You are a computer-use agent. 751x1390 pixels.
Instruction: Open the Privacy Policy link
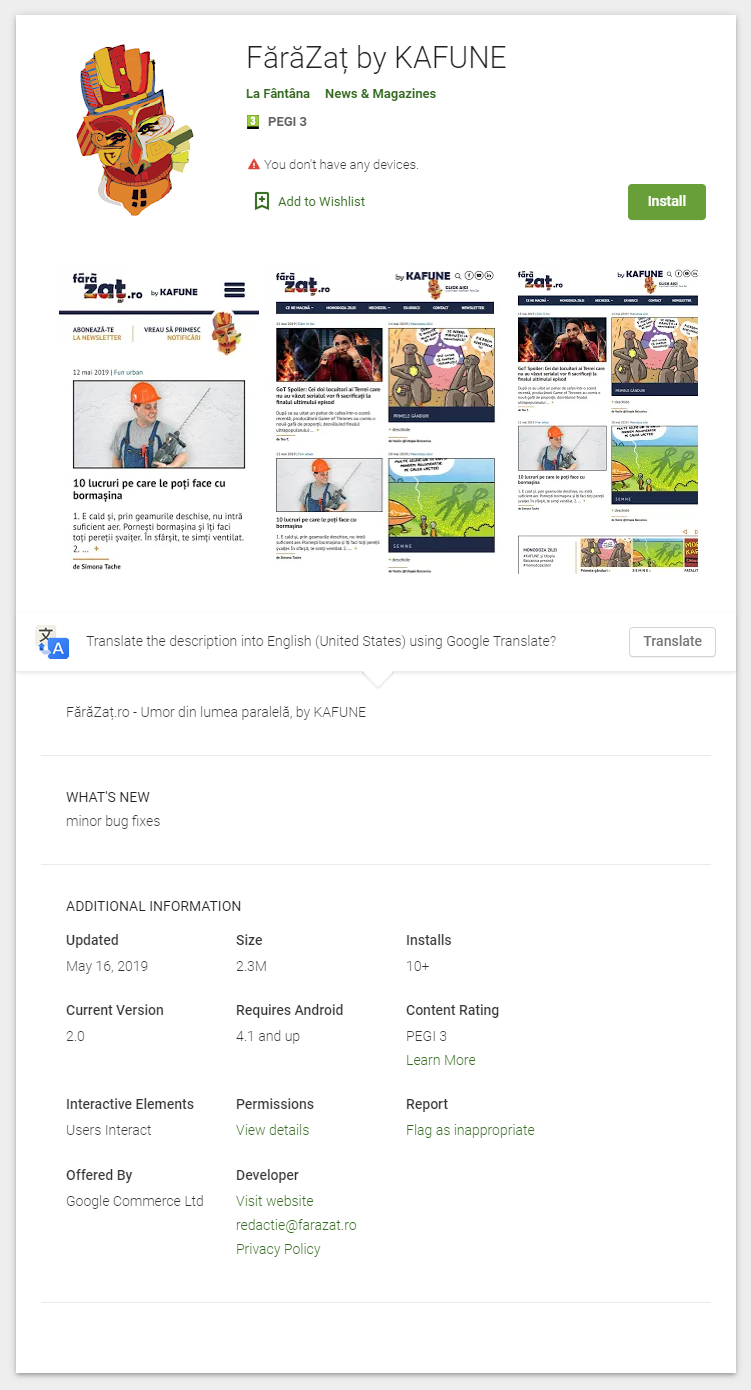278,1249
